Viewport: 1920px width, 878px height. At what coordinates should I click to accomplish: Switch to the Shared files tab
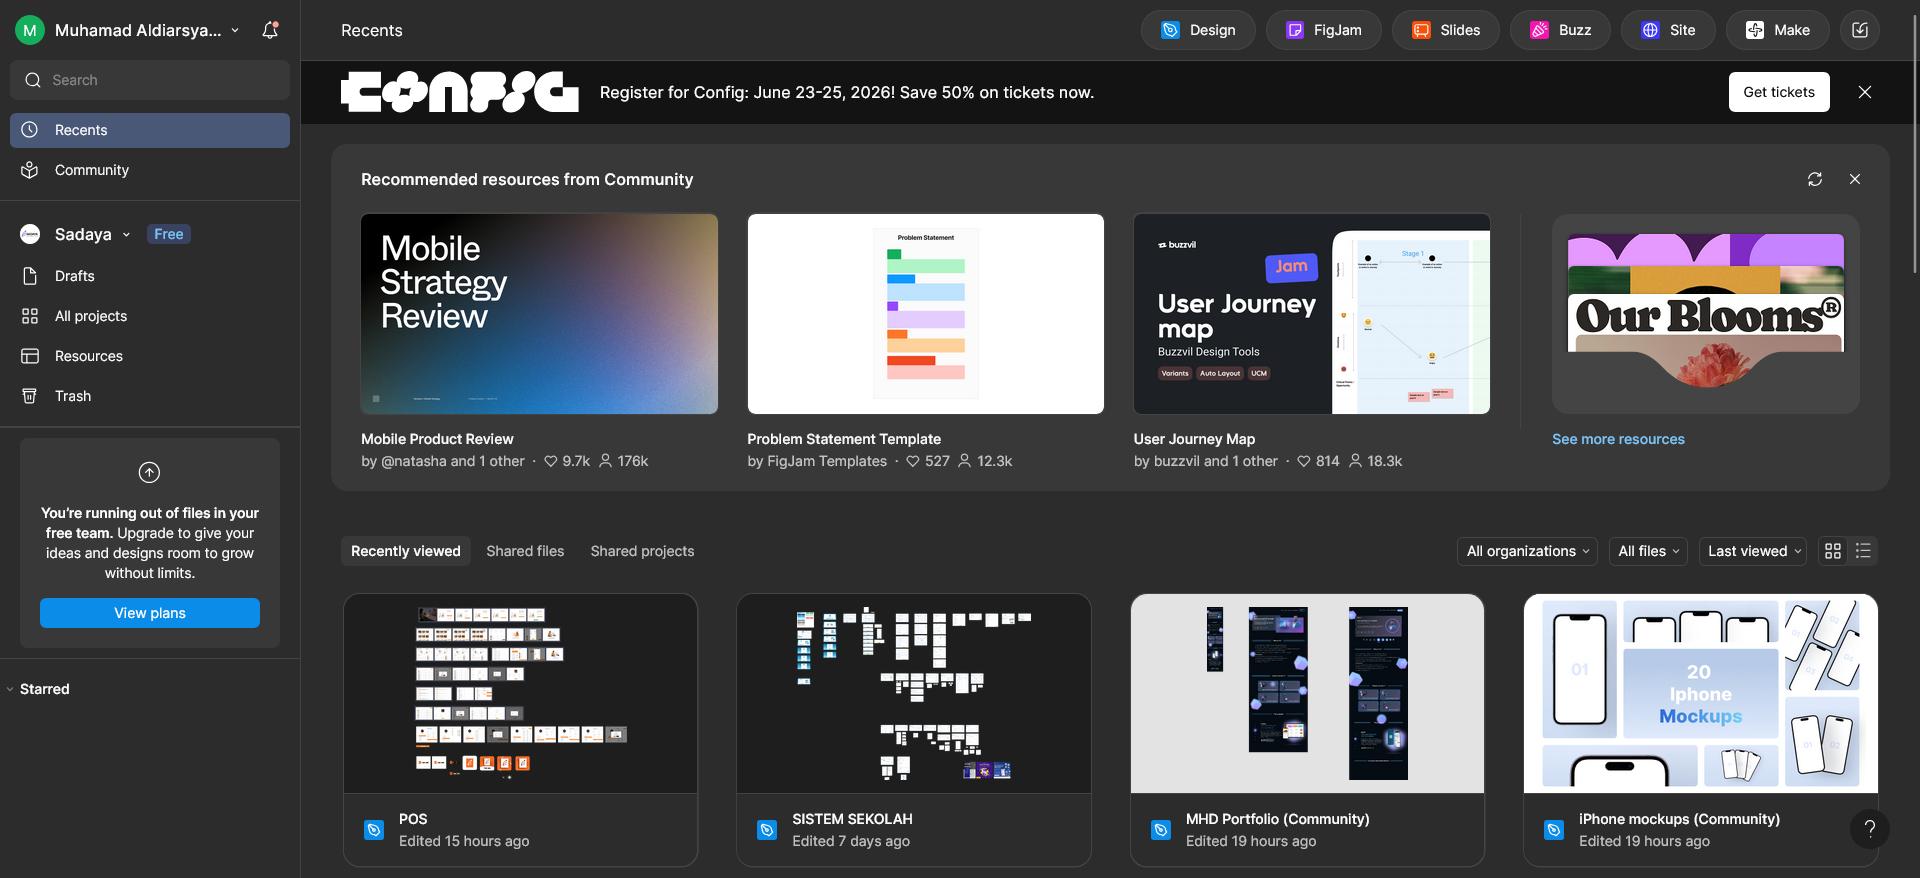(525, 551)
